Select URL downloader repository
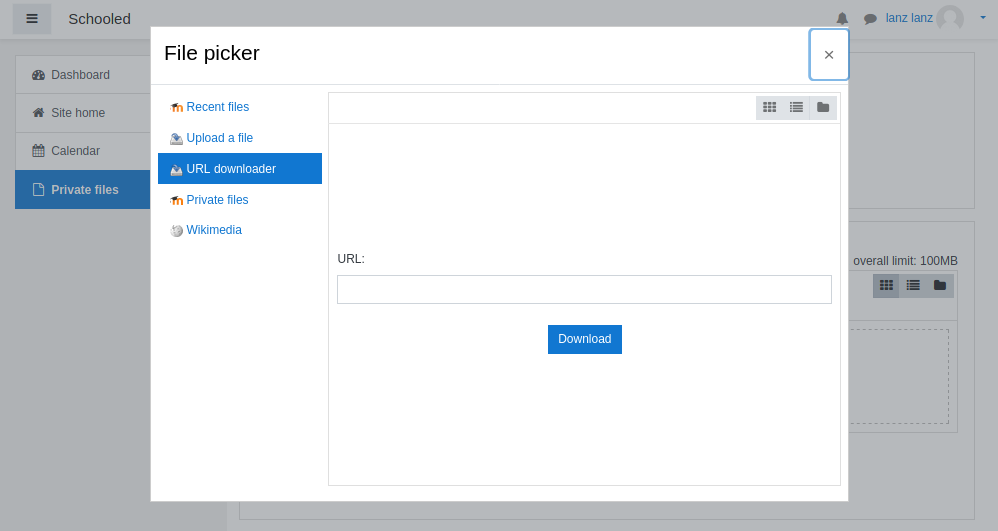The width and height of the screenshot is (998, 531). coord(240,169)
